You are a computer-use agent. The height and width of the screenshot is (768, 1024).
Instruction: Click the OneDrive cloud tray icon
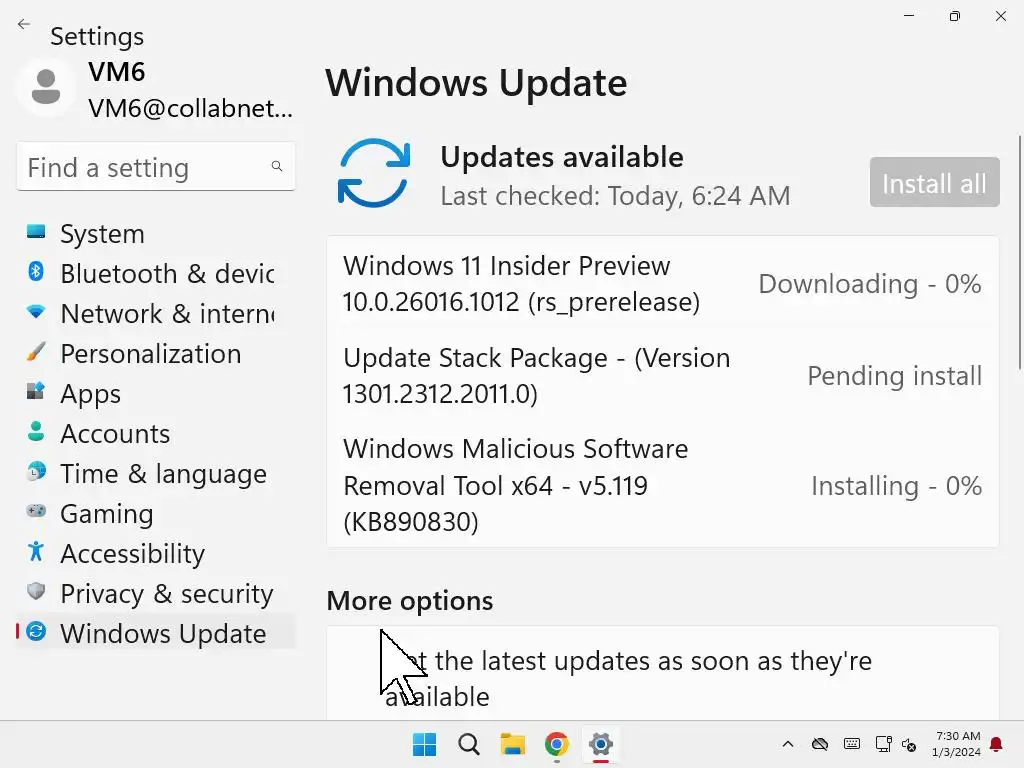pyautogui.click(x=820, y=744)
